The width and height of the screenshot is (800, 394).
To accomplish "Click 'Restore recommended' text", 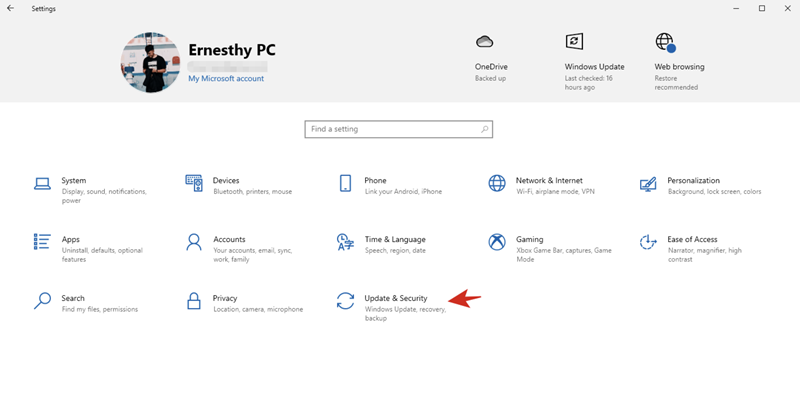I will coord(676,83).
